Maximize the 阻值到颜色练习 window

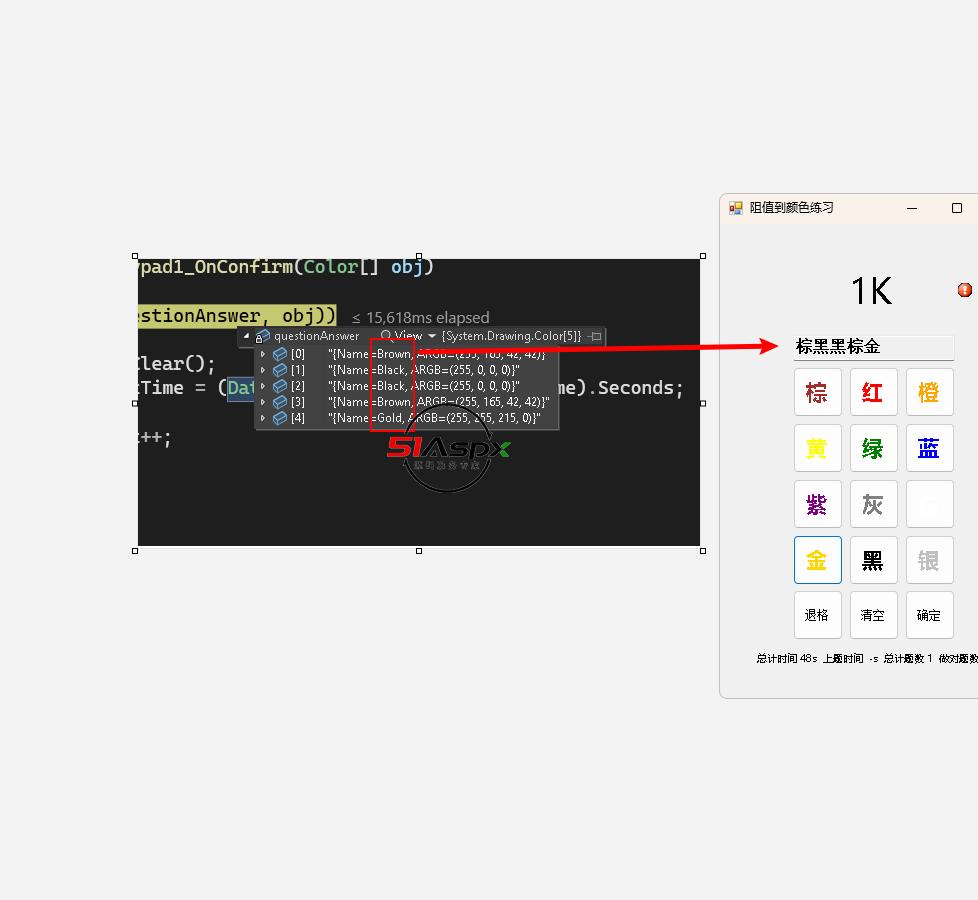957,208
